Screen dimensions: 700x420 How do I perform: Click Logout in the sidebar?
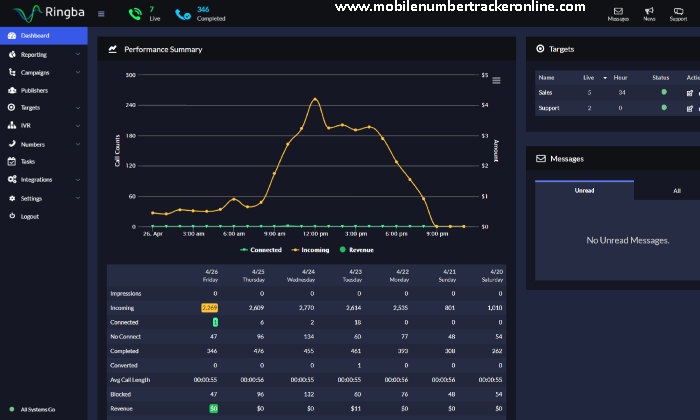(30, 216)
